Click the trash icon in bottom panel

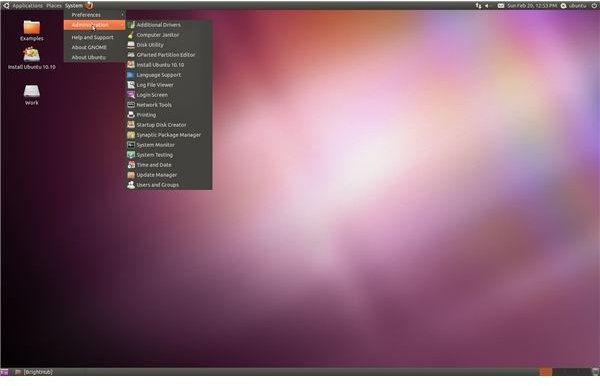point(595,371)
